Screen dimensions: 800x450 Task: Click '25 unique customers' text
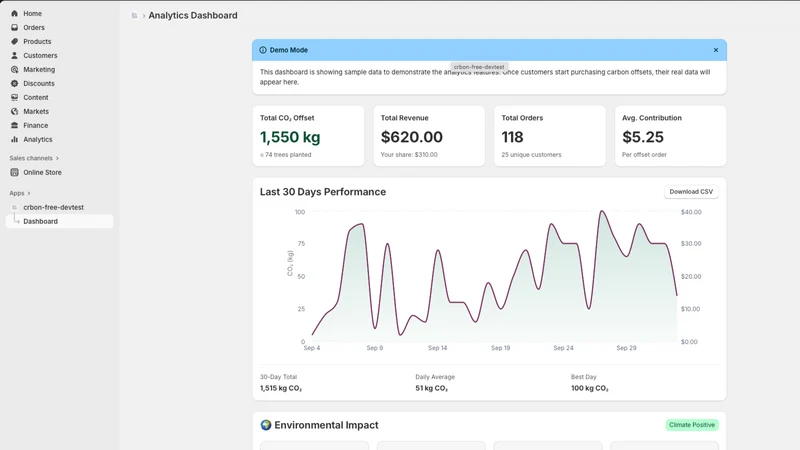tap(531, 155)
